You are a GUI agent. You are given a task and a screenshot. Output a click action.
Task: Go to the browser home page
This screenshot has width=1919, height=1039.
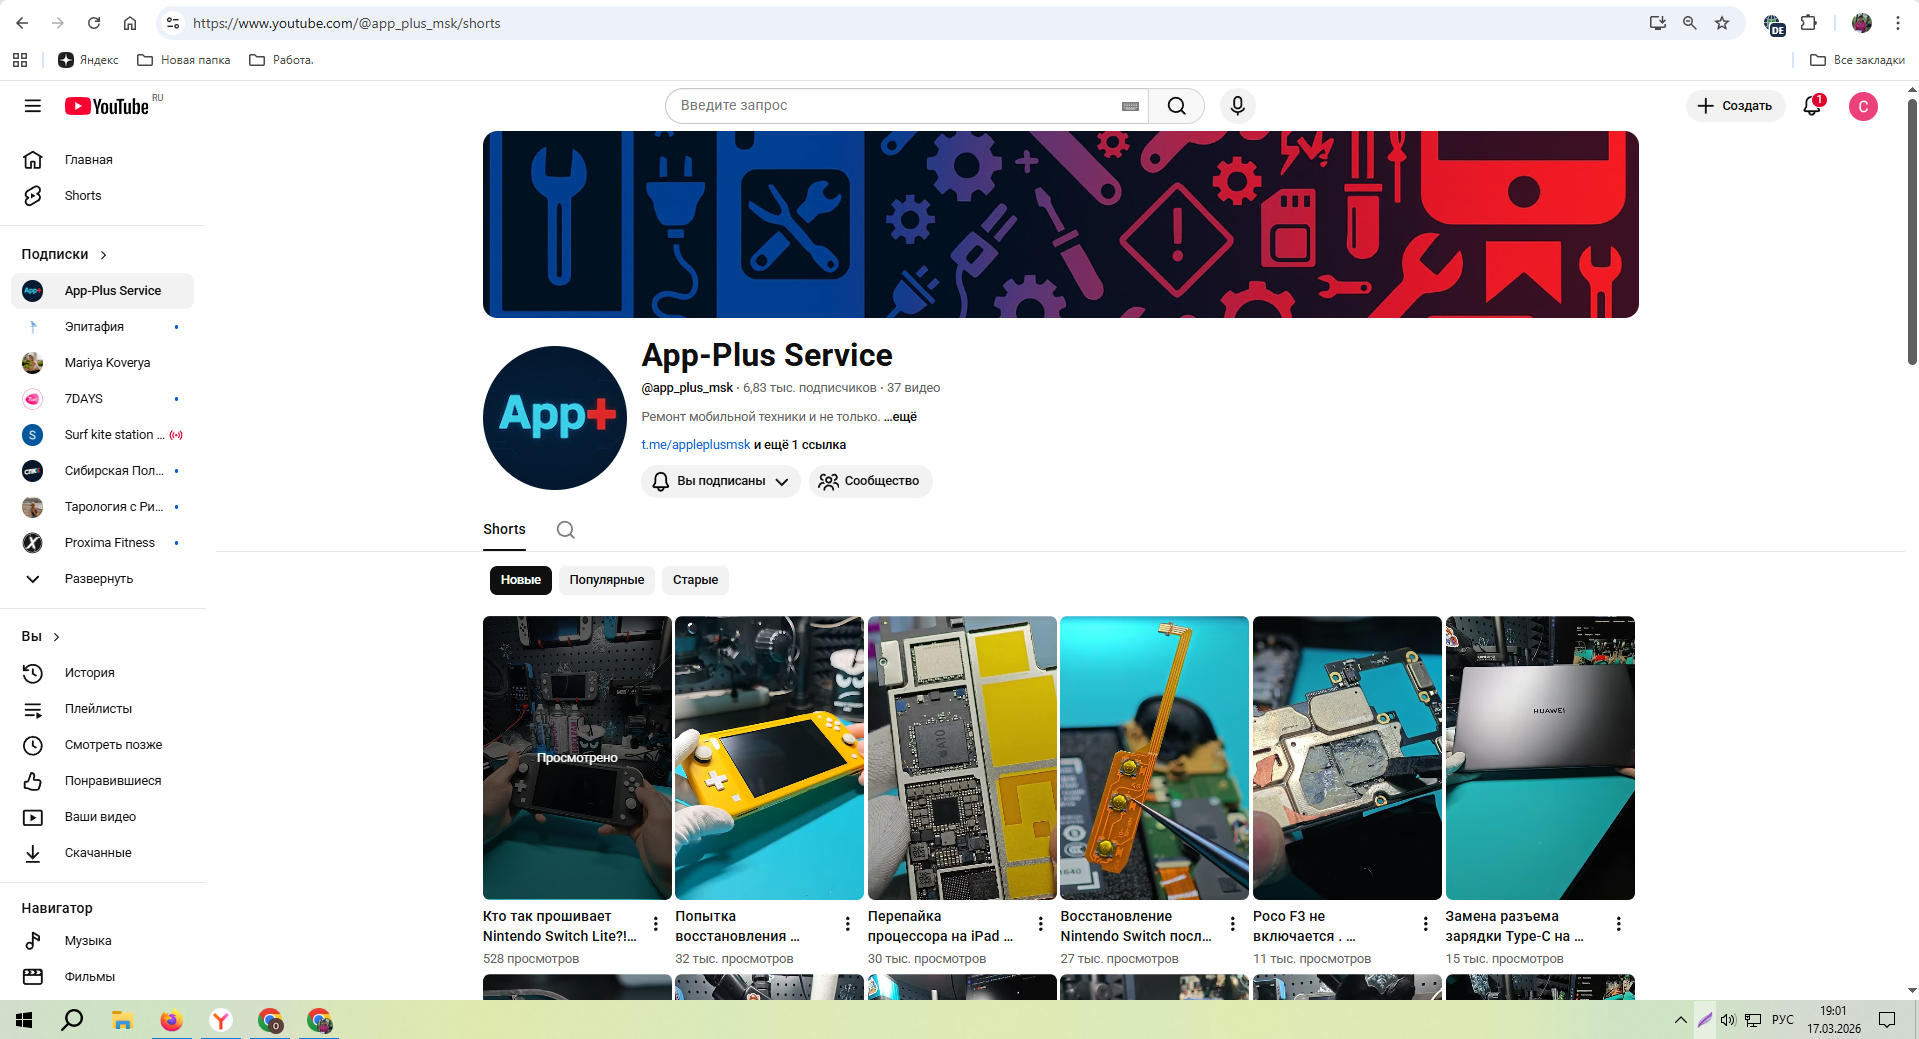130,23
